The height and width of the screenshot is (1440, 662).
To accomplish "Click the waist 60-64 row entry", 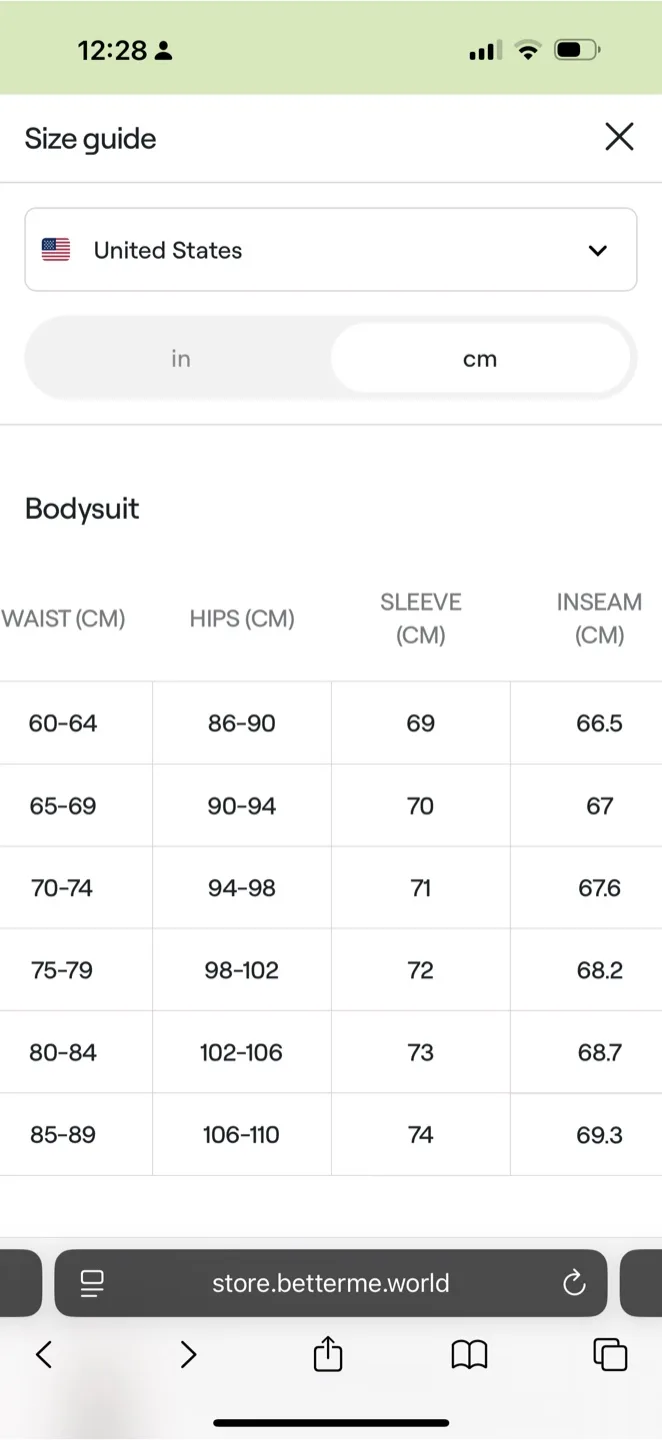I will click(x=64, y=723).
